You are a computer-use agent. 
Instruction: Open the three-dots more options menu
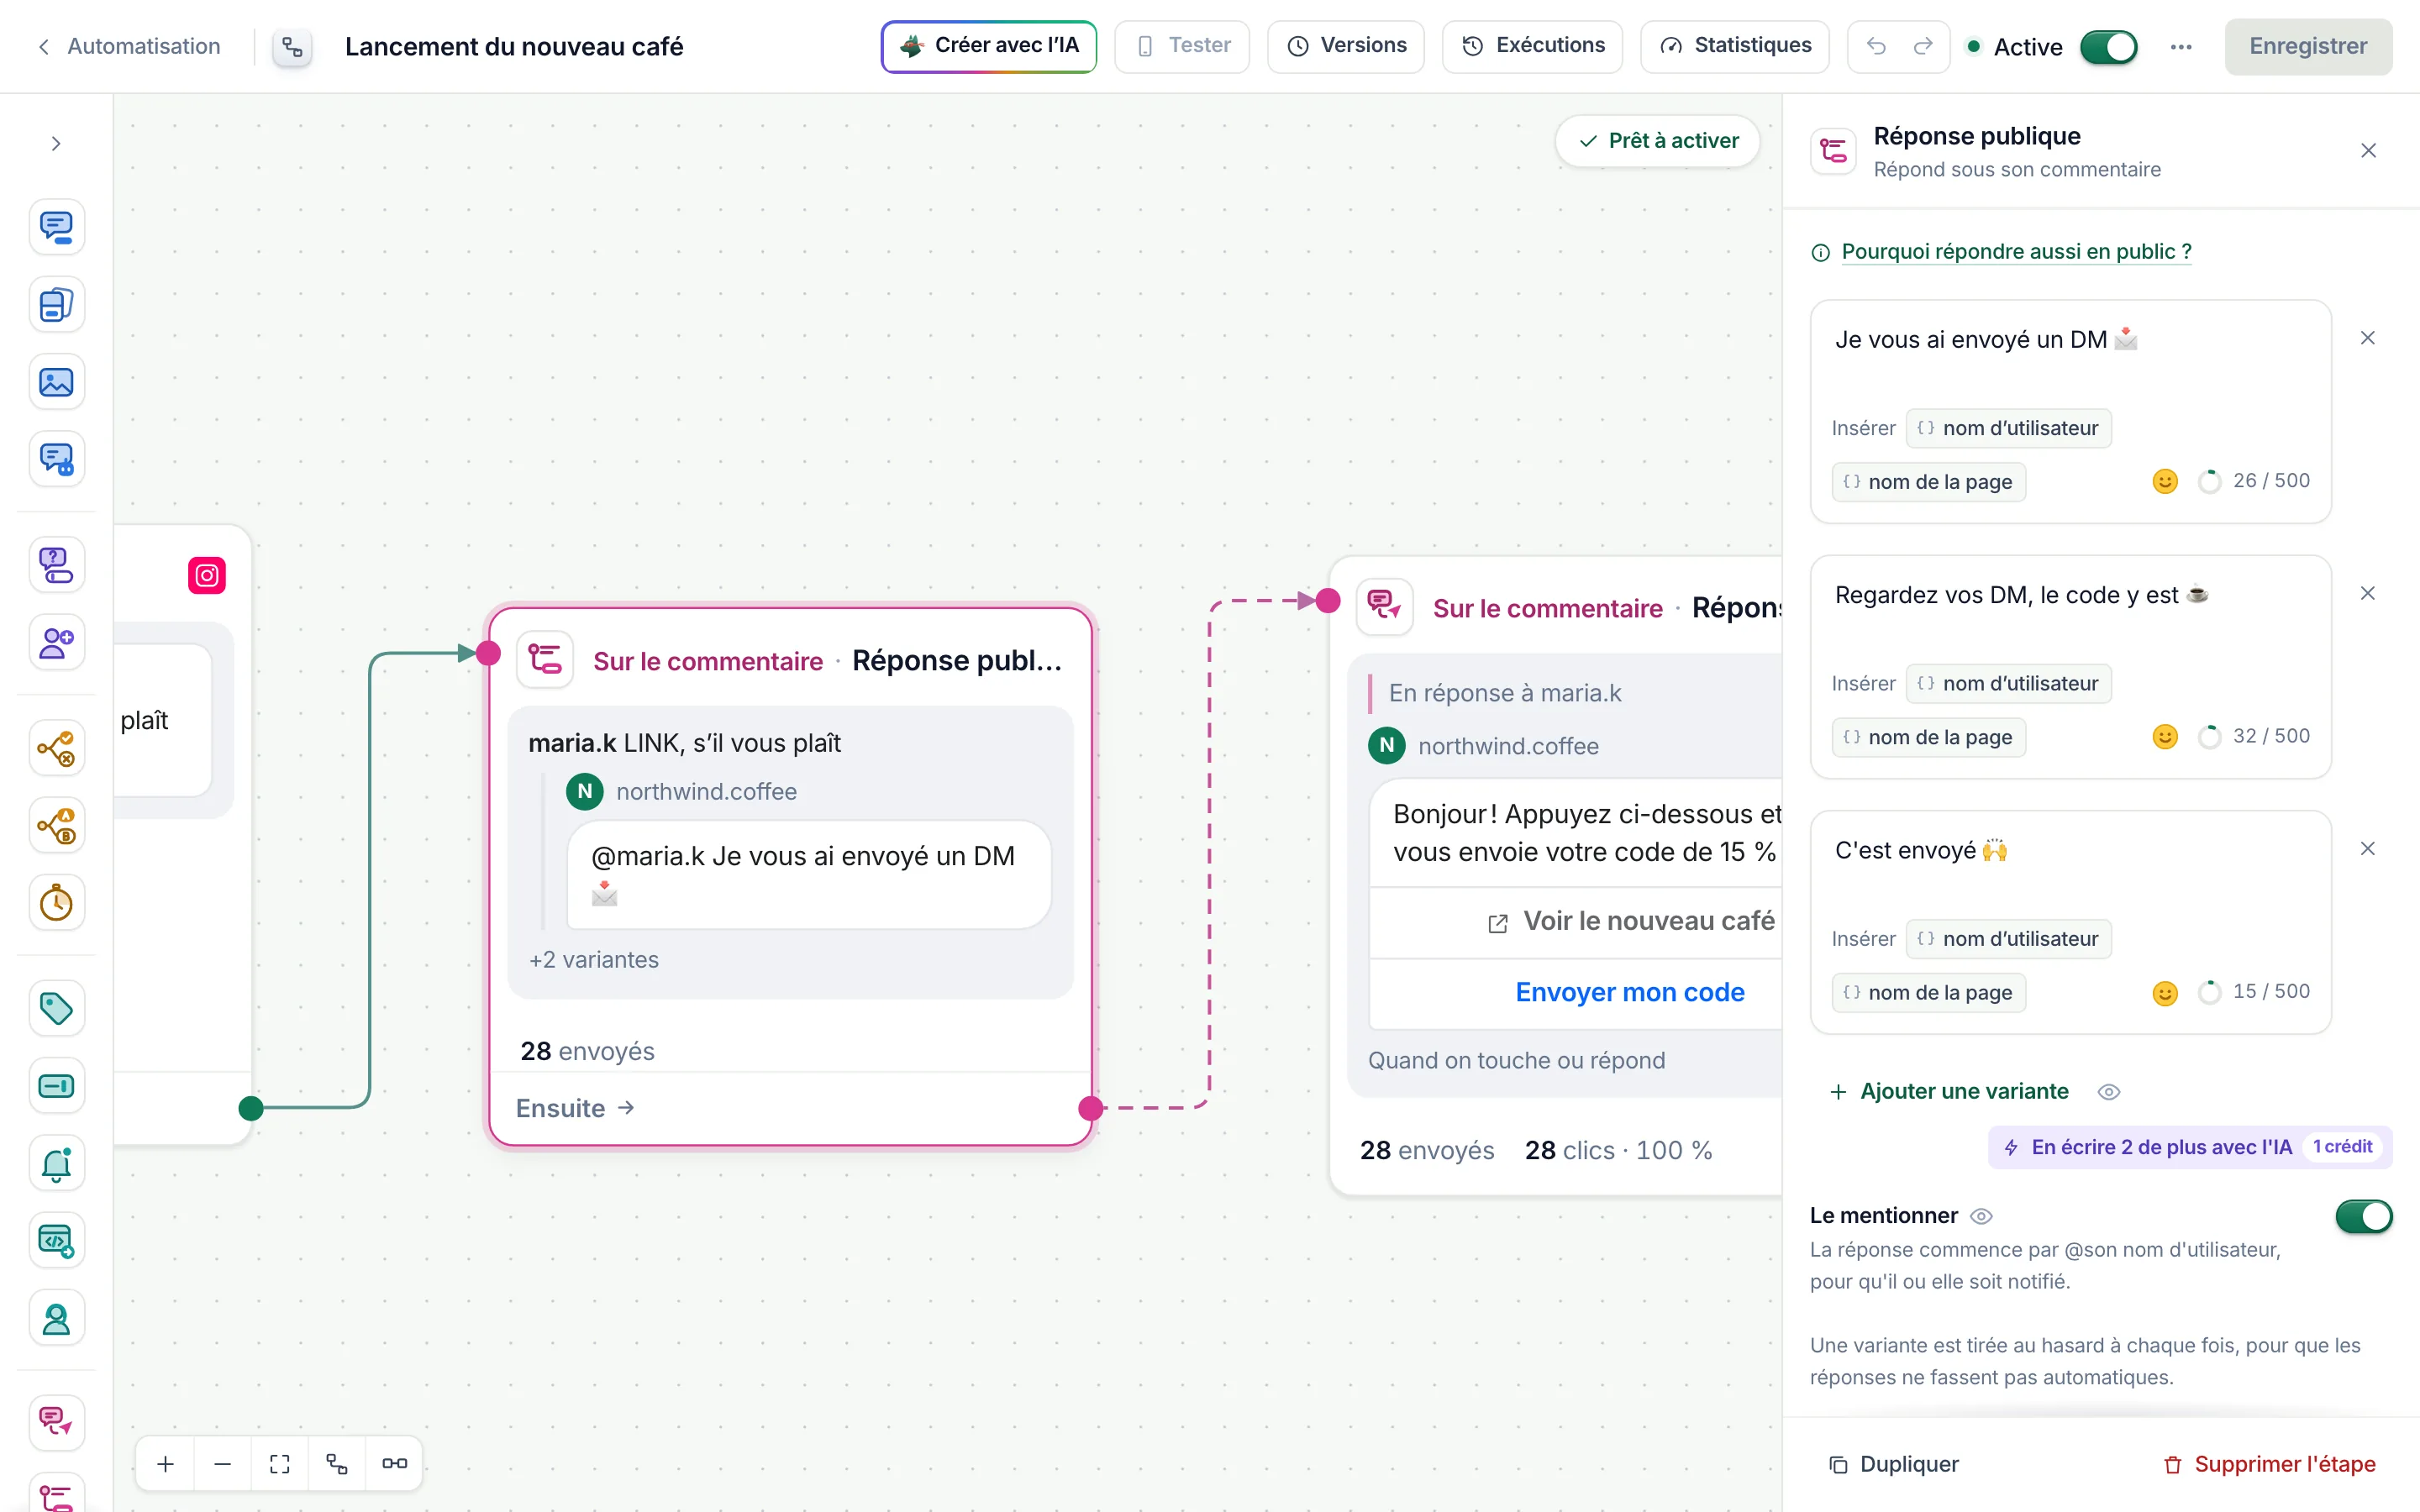2181,47
